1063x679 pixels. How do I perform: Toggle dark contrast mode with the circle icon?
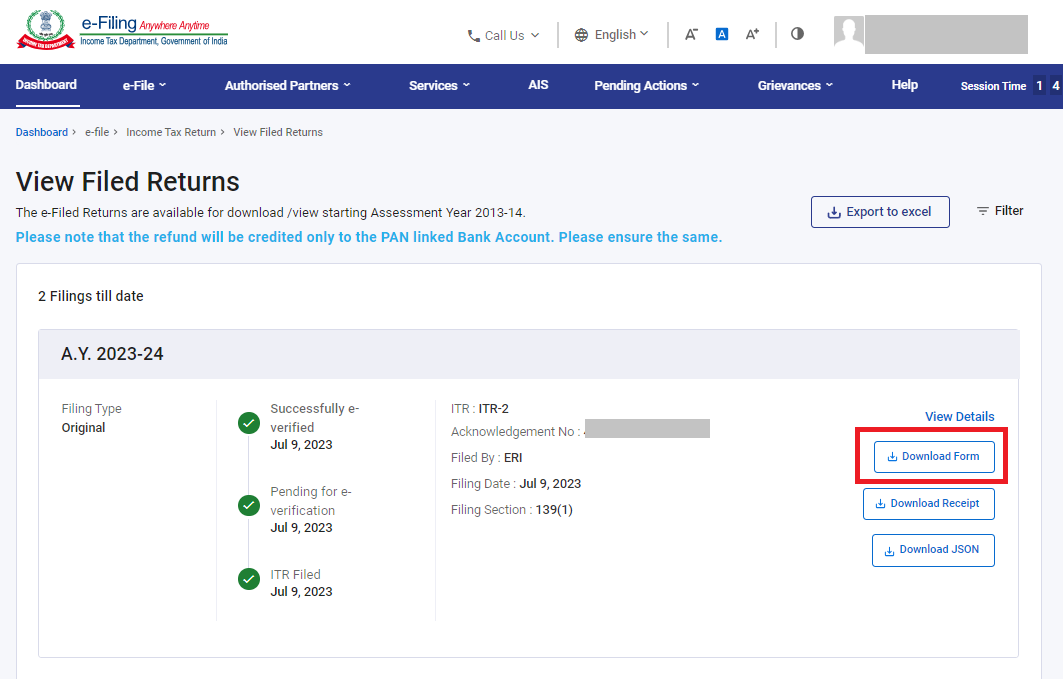[797, 33]
